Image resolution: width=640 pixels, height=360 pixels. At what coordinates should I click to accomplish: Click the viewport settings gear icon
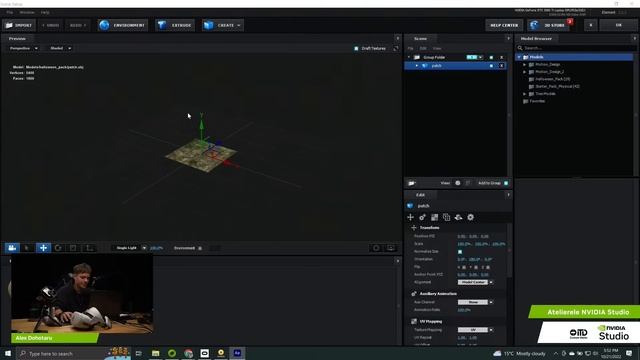click(x=376, y=248)
